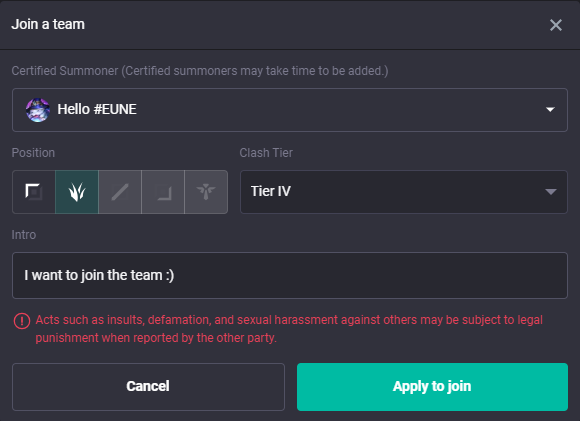Submit with Apply to join button
This screenshot has width=580, height=421.
tap(432, 387)
